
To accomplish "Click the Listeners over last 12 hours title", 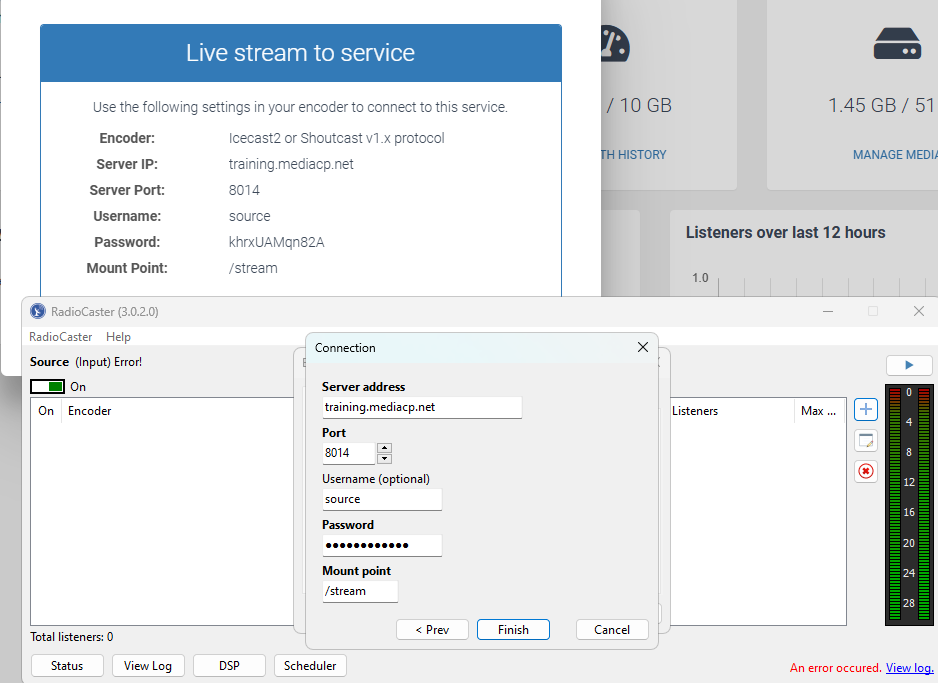I will [x=785, y=232].
